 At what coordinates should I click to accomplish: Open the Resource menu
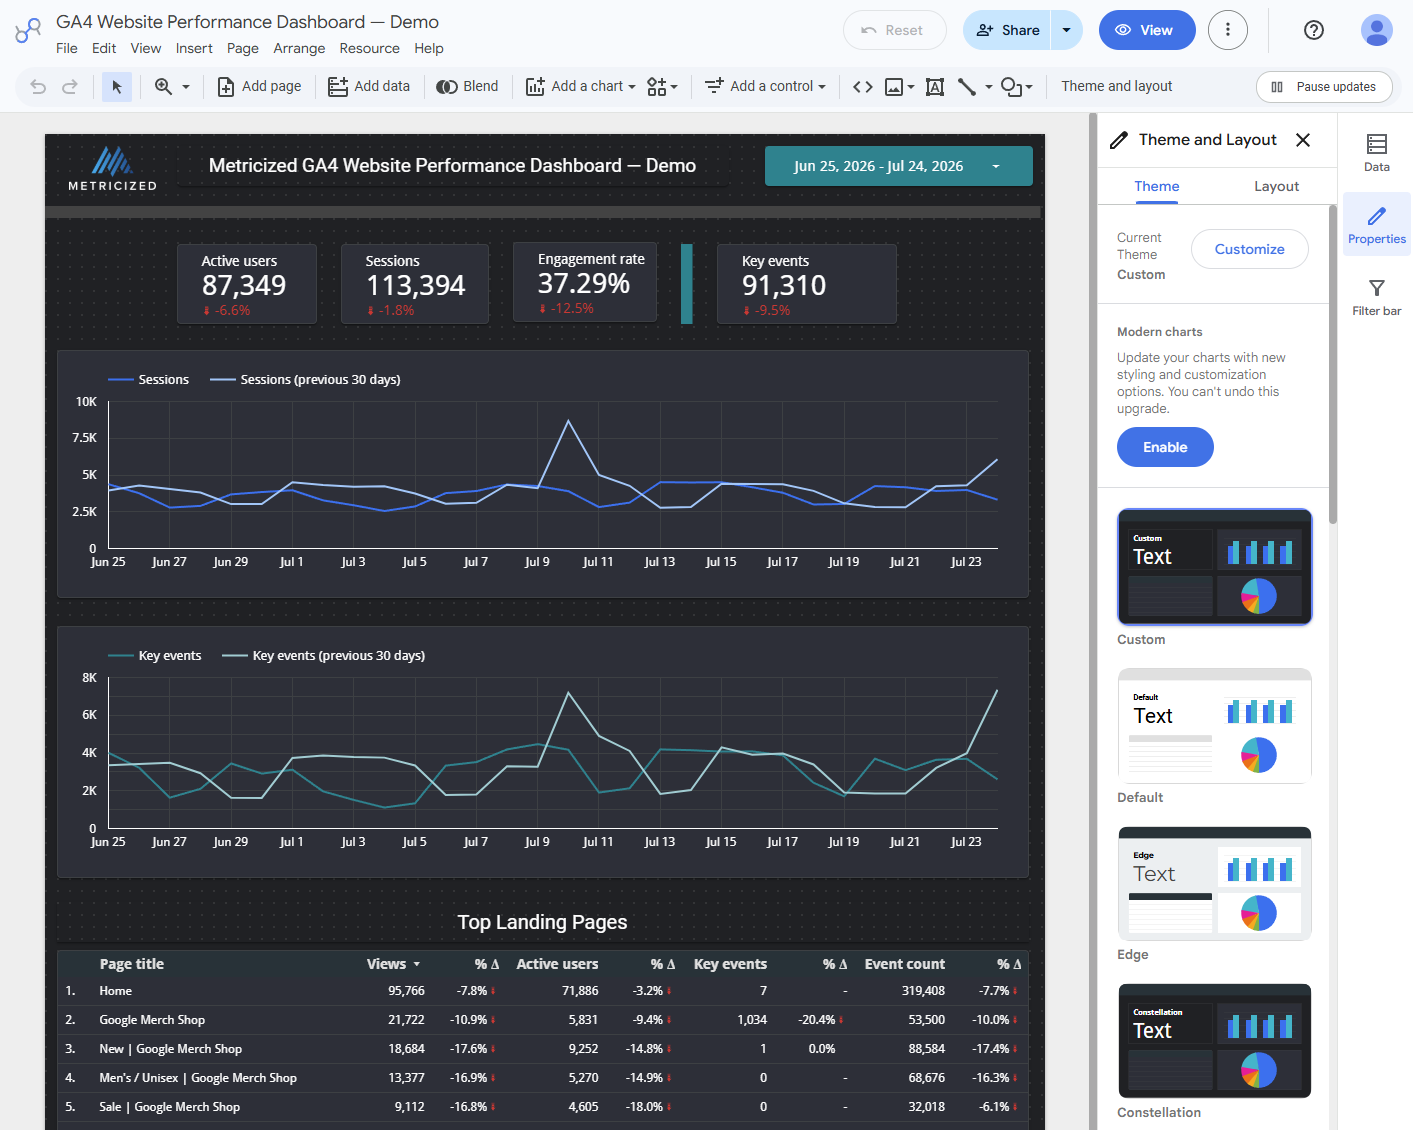tap(369, 48)
